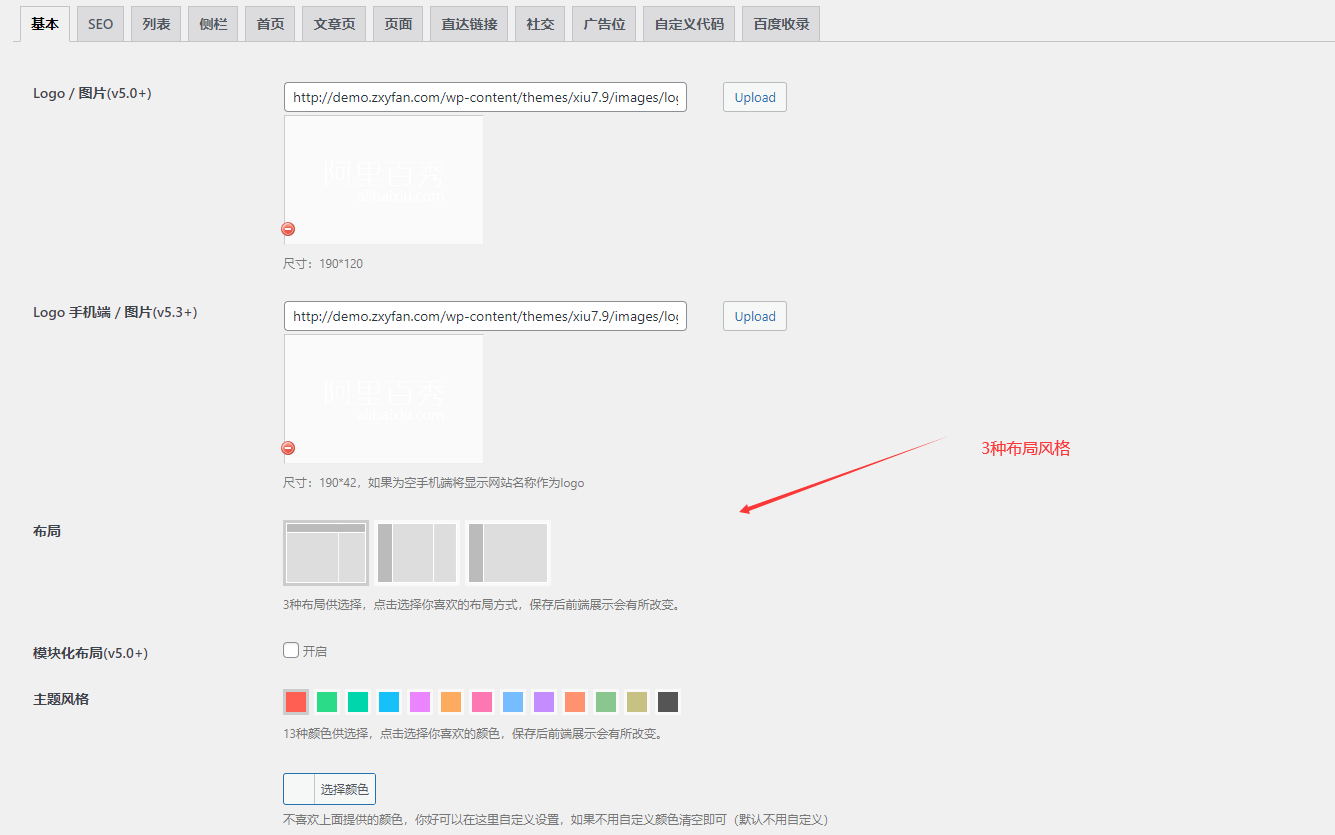The width and height of the screenshot is (1335, 835).
Task: Click the Logo image URL input field
Action: point(485,97)
